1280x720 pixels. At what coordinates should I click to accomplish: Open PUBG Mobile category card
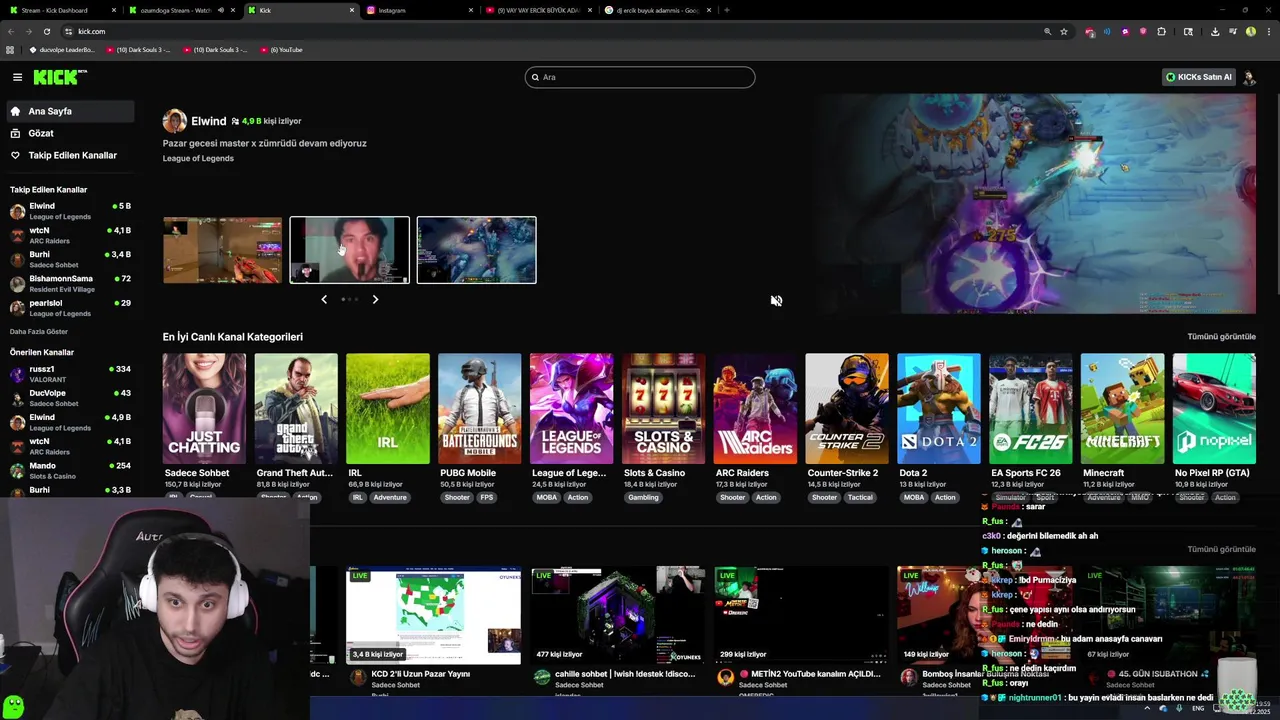(480, 408)
